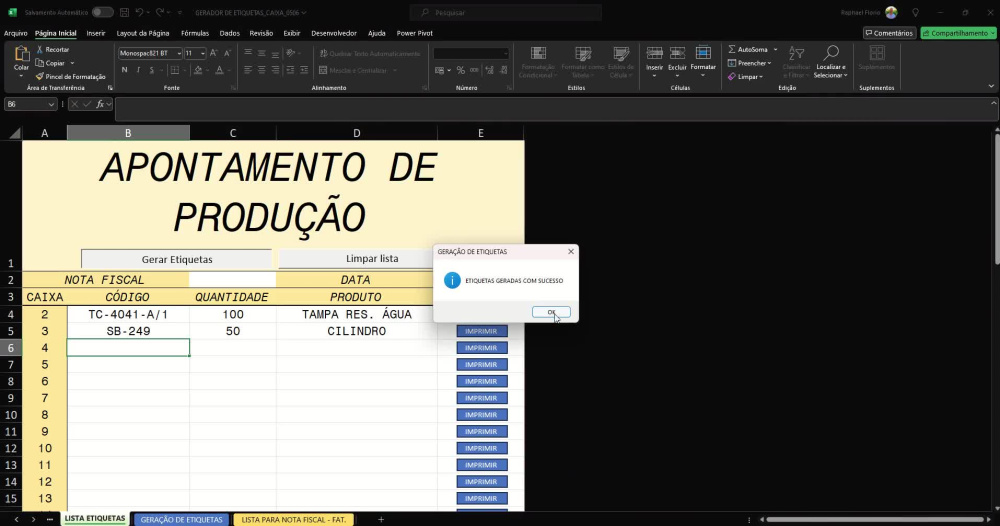Open the Preencher dropdown
This screenshot has width=1000, height=526.
[750, 63]
